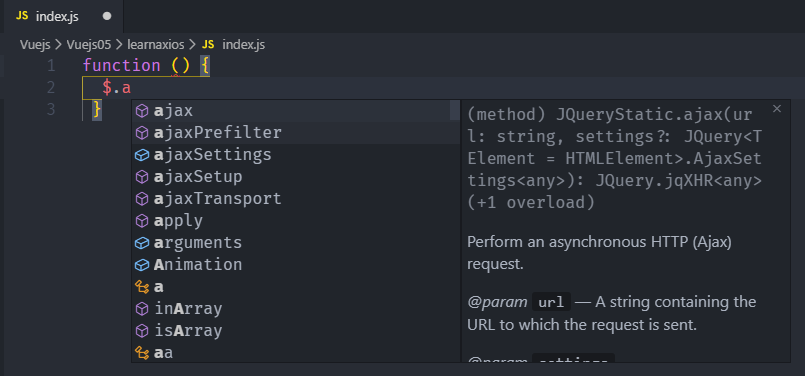Click the orange snippet icon for 'a'

point(142,287)
